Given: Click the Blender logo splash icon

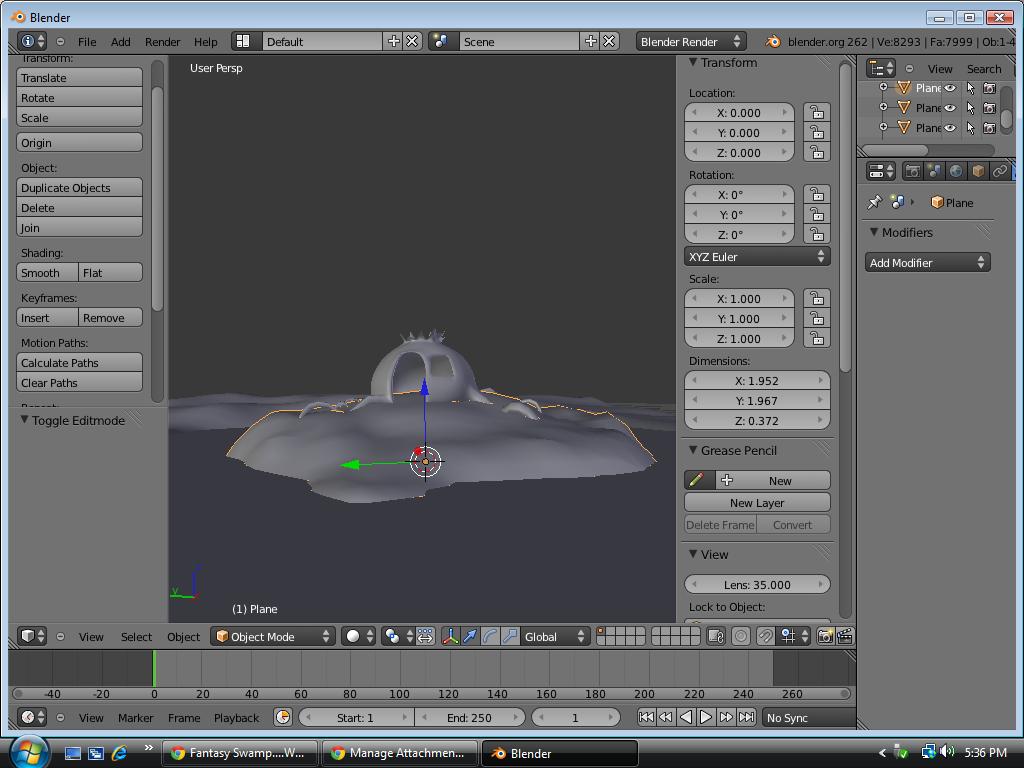Looking at the screenshot, I should pos(773,41).
